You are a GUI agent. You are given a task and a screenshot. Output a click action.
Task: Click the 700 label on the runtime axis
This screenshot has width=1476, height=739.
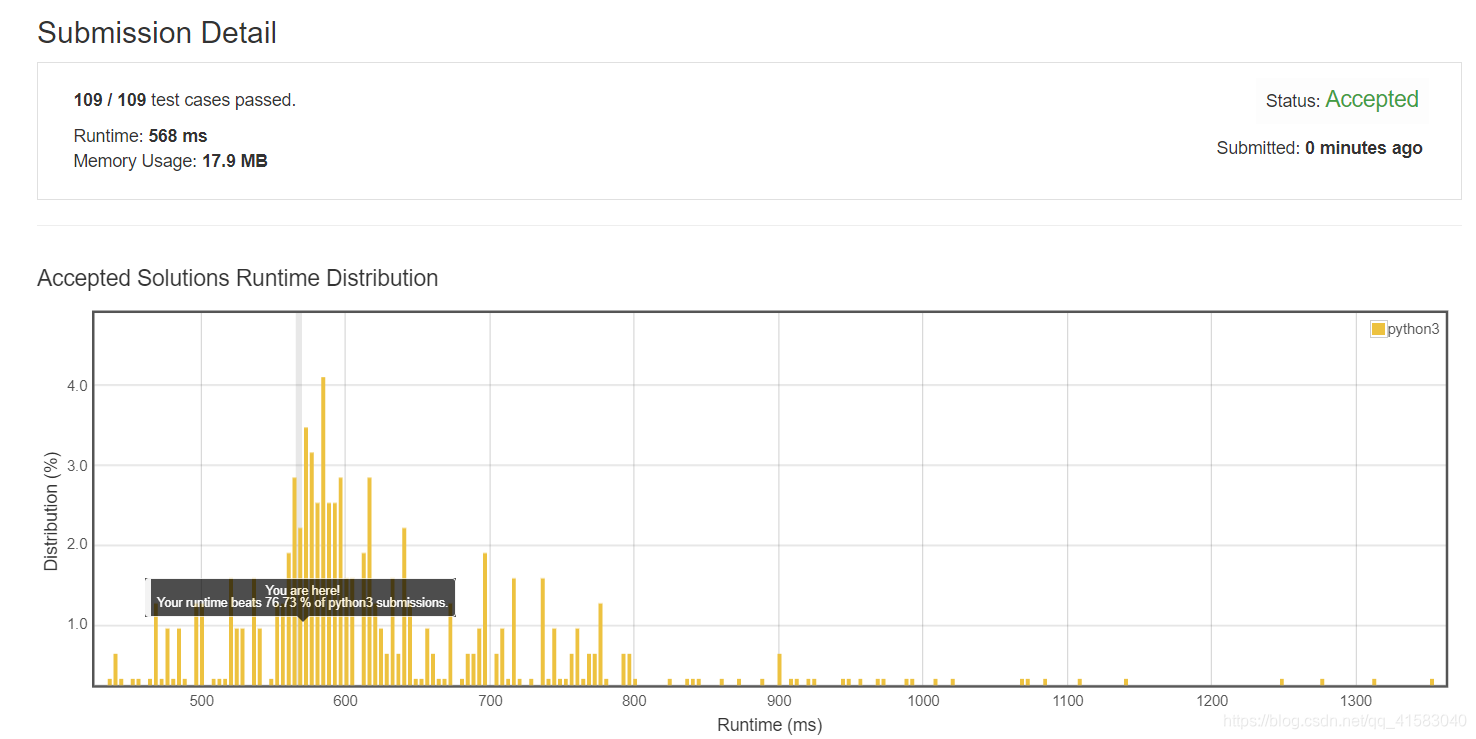click(490, 701)
